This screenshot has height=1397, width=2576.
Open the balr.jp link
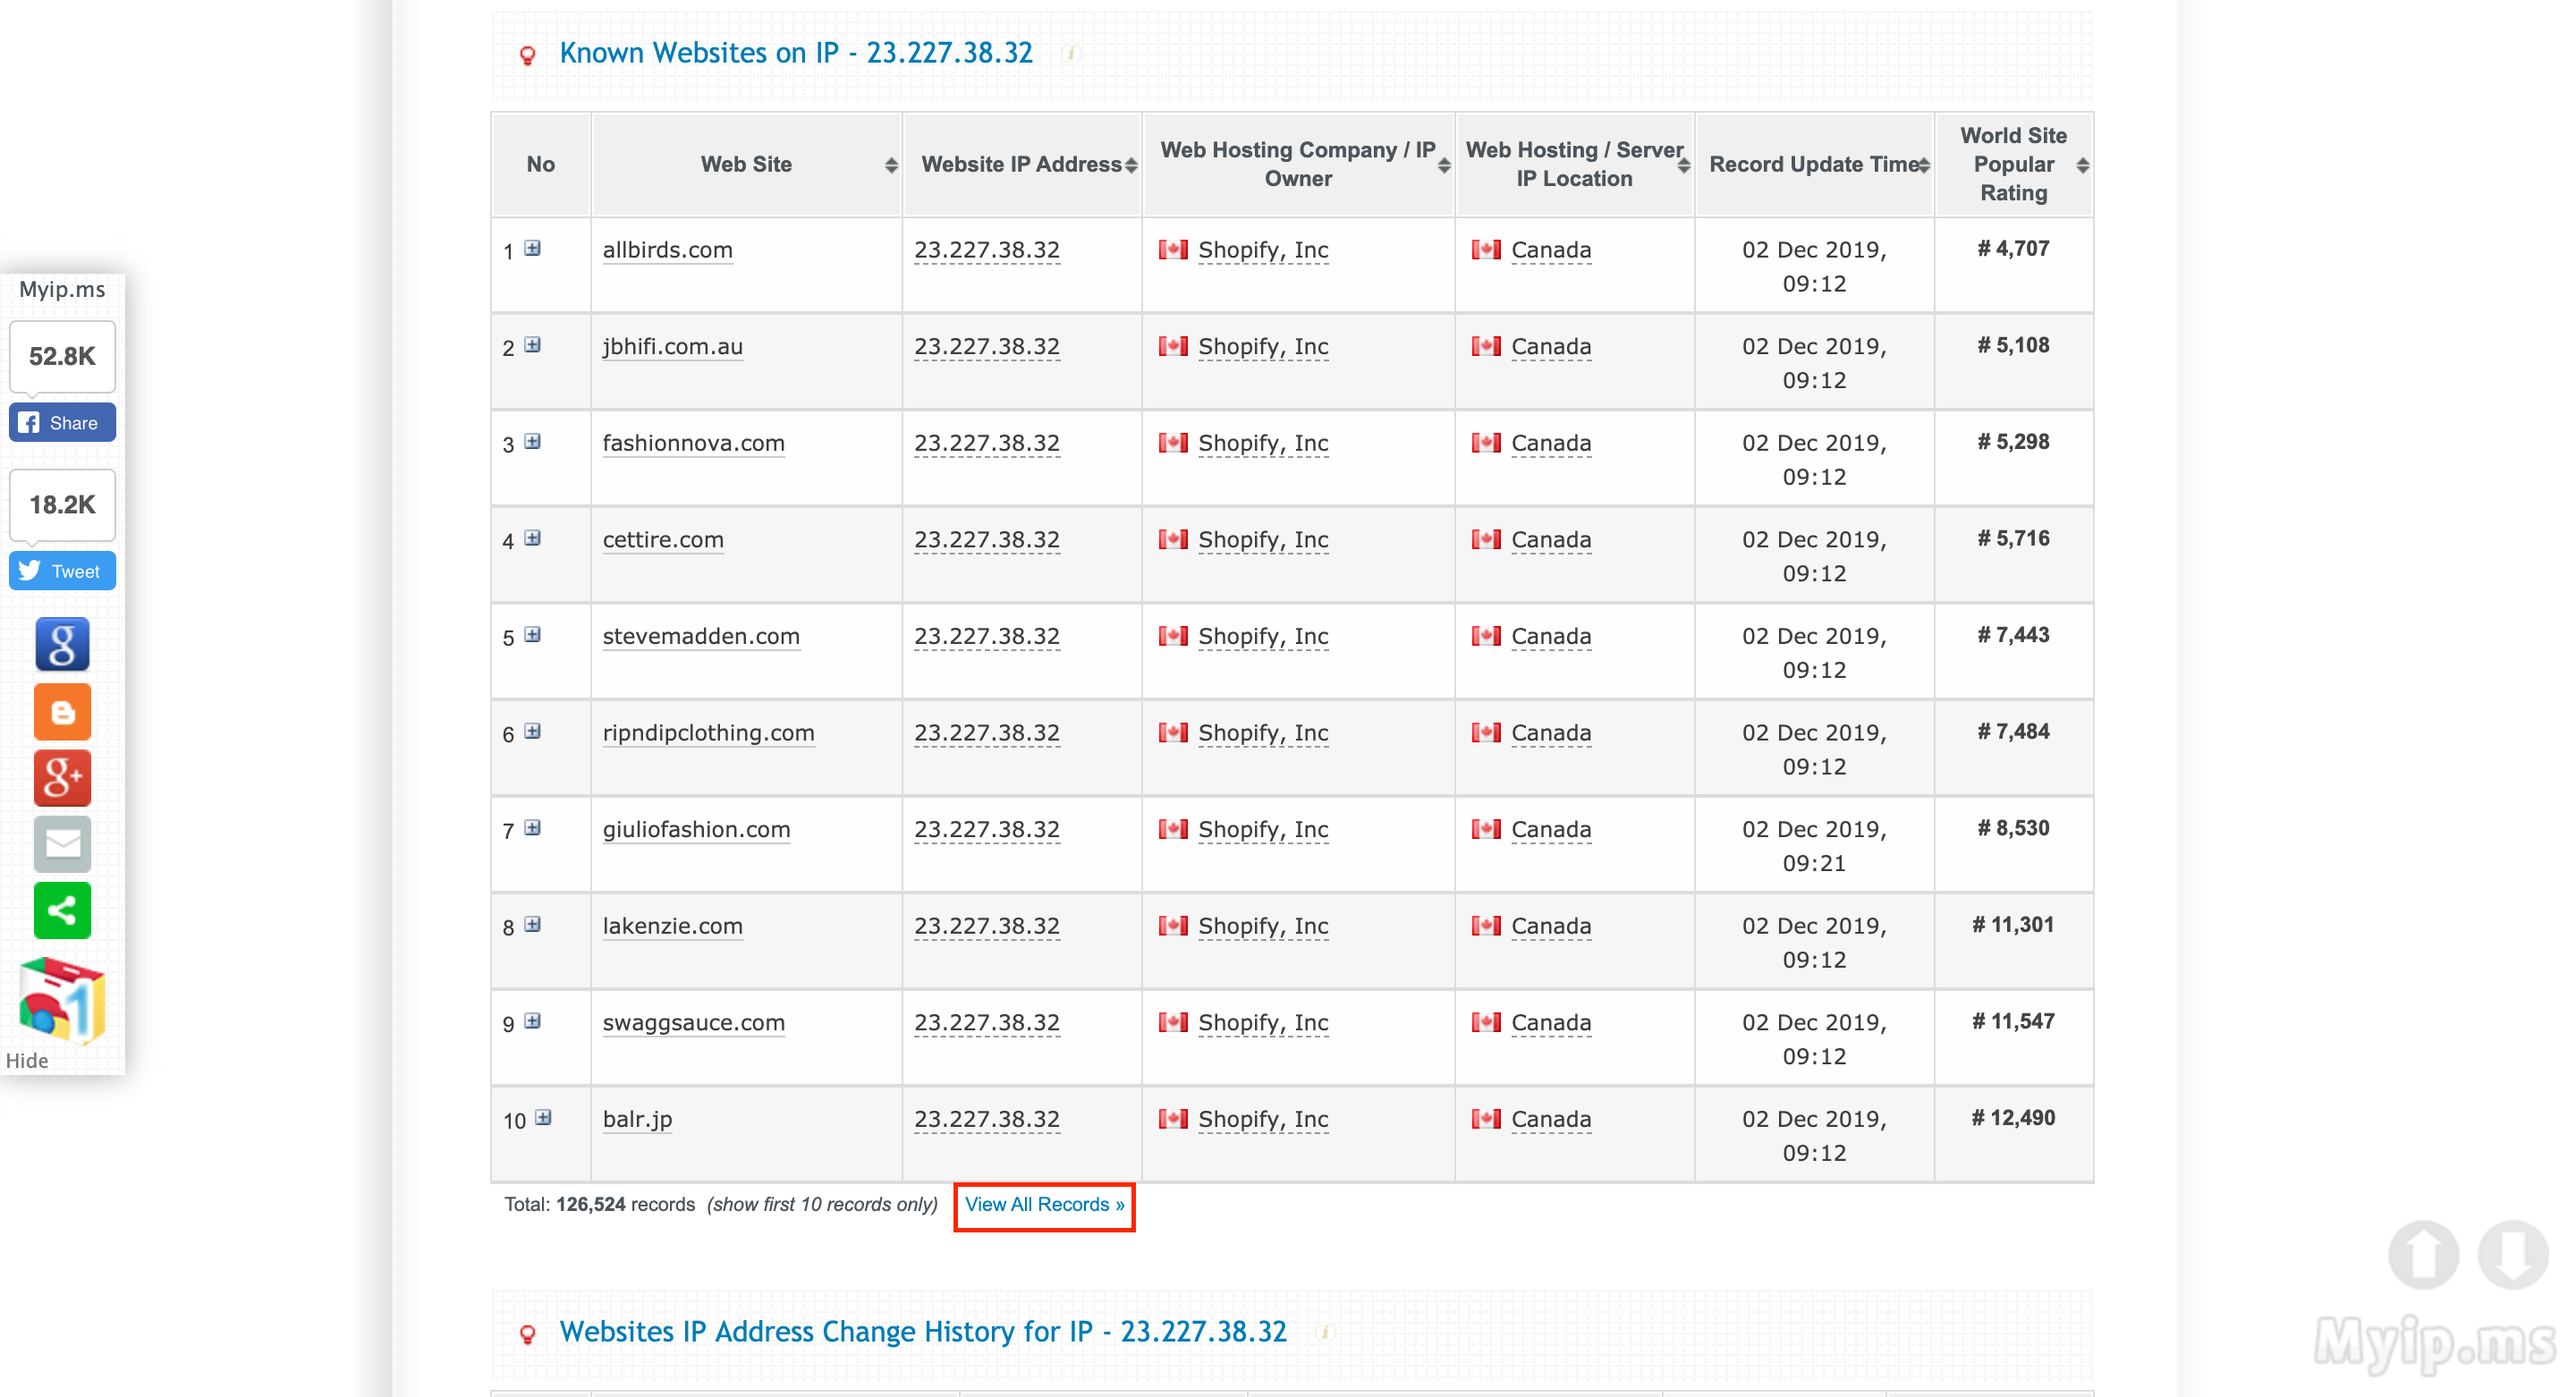tap(638, 1120)
